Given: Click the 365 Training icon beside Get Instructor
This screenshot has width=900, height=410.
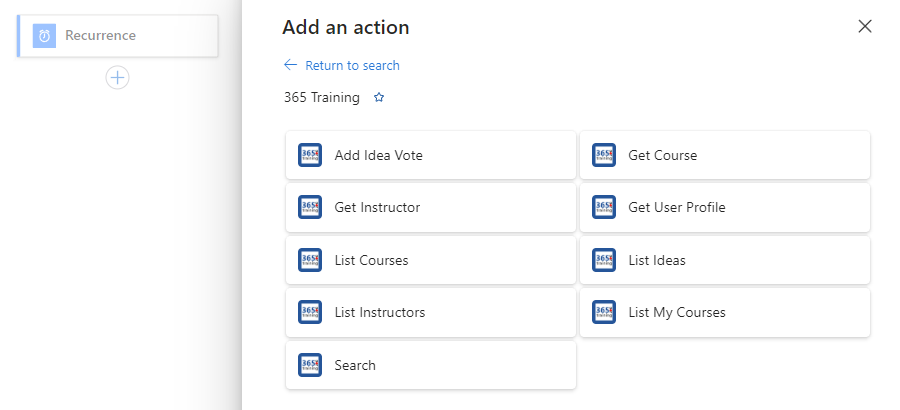Looking at the screenshot, I should click(310, 207).
